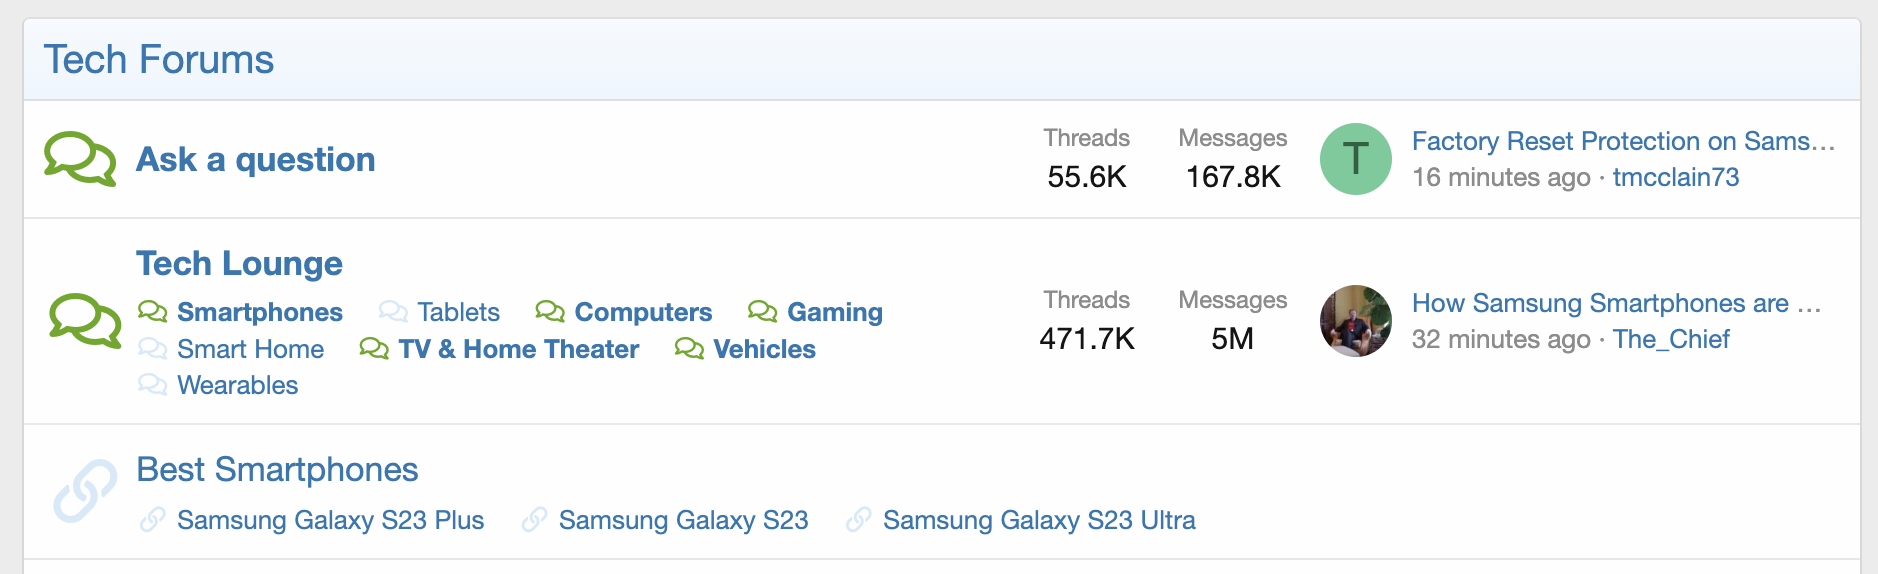Open the Tech Lounge forum

[239, 264]
